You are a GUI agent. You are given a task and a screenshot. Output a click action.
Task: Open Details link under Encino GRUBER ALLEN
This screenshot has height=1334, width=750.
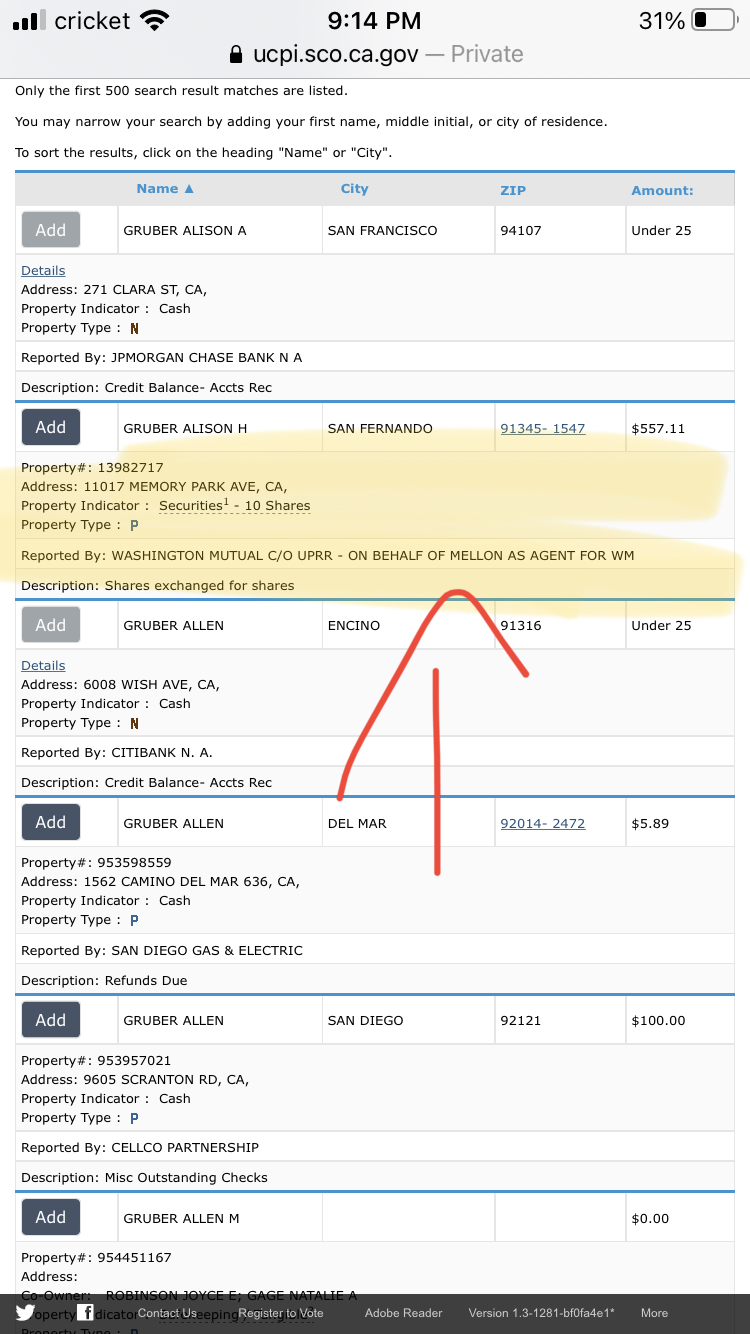point(43,665)
